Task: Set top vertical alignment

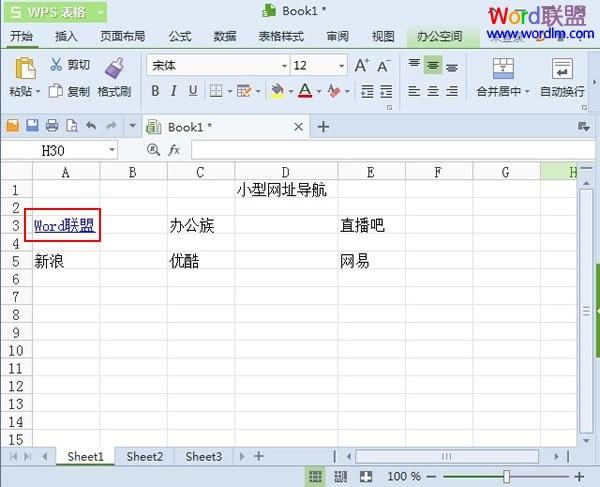Action: pos(414,64)
